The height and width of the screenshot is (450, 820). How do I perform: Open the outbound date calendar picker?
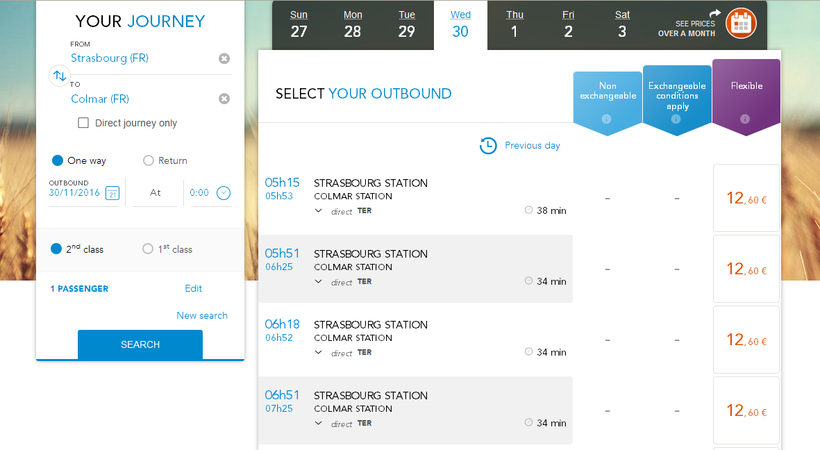113,193
